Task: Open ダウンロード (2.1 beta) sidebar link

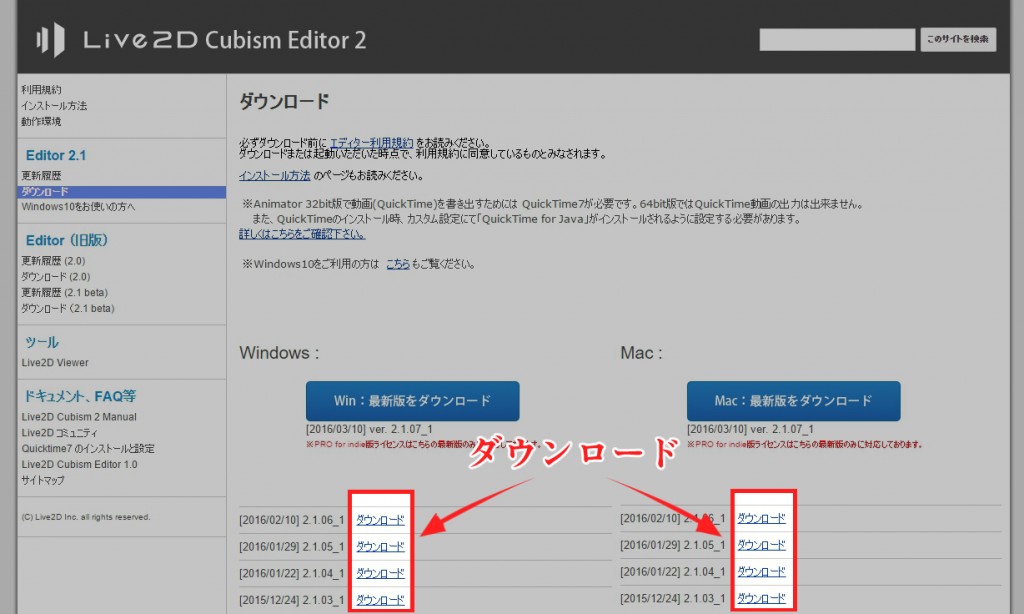Action: click(67, 308)
